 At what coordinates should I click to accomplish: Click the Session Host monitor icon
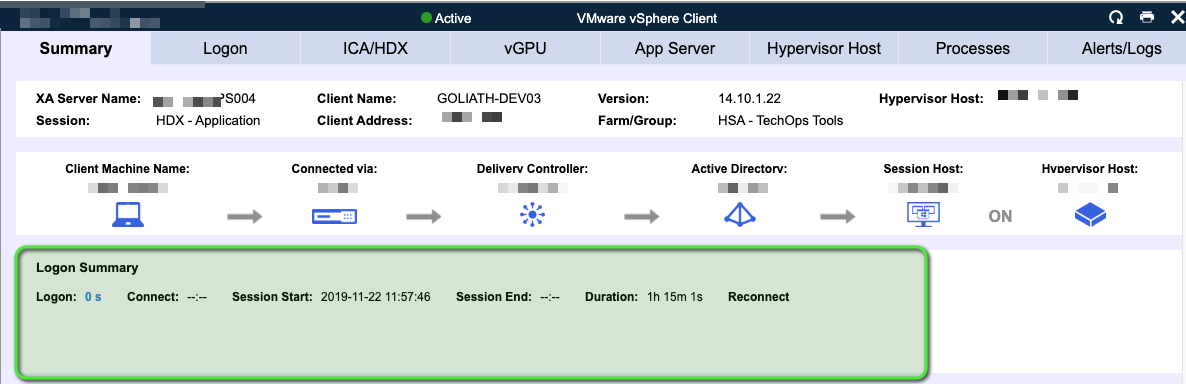click(x=923, y=215)
